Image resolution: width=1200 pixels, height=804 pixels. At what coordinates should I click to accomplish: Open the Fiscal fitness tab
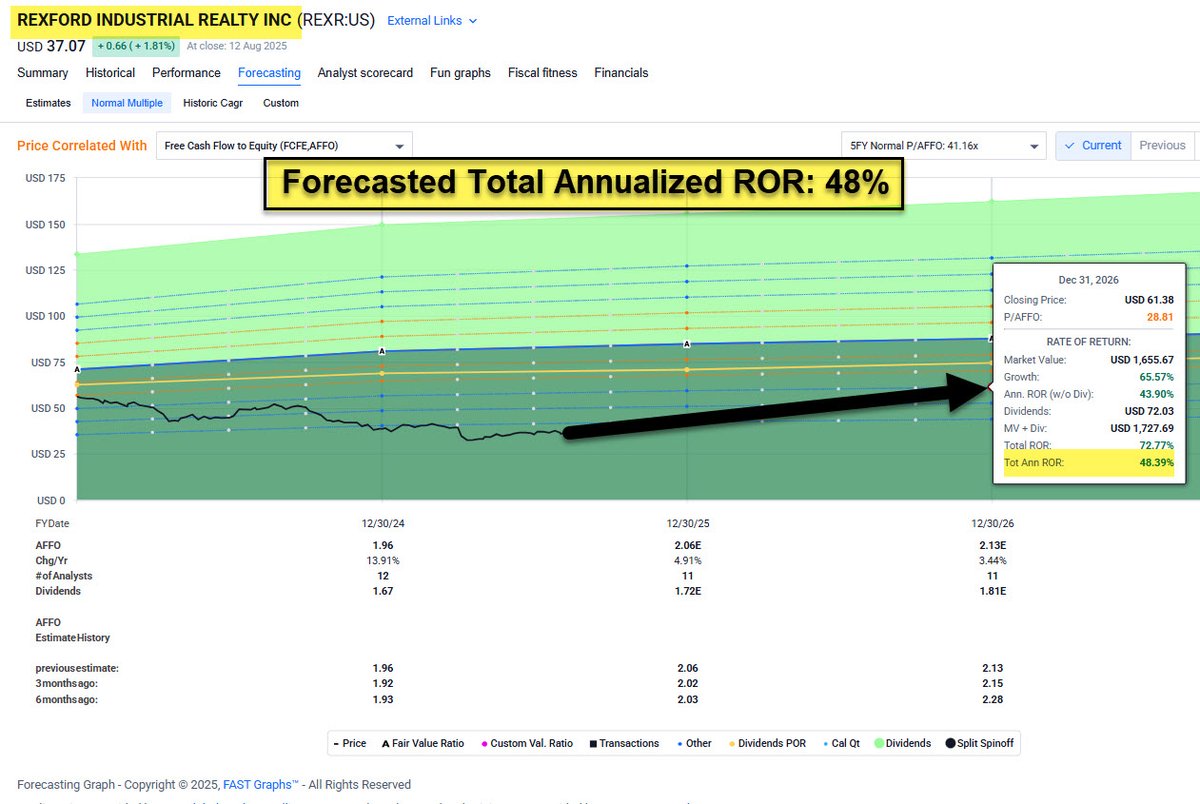pos(542,73)
